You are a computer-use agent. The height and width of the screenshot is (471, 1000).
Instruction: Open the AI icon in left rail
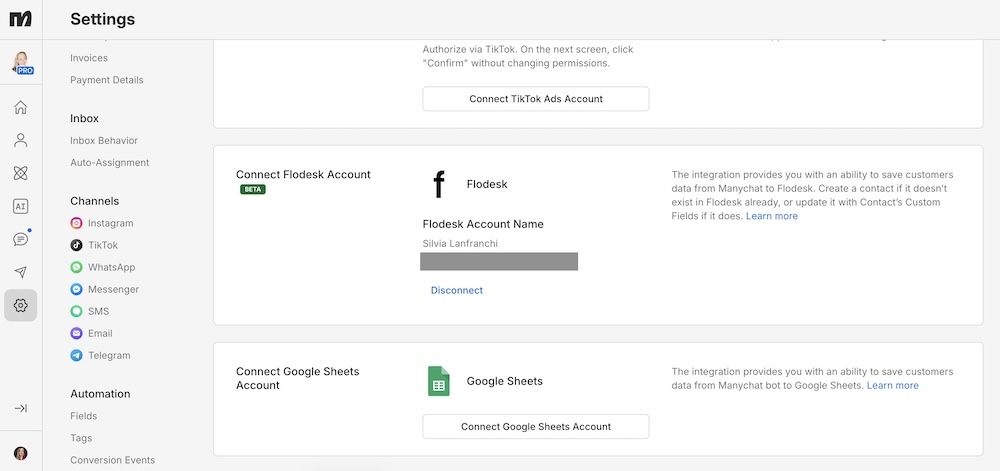[x=21, y=207]
